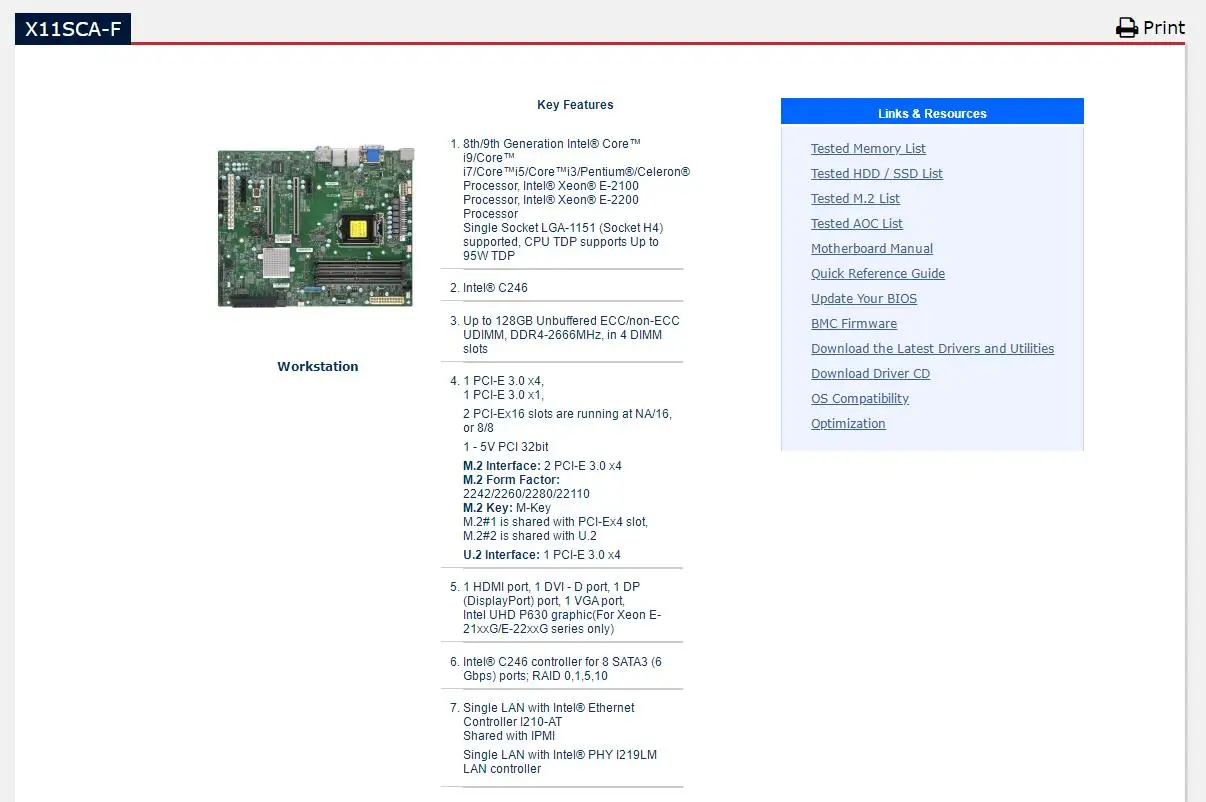Image resolution: width=1206 pixels, height=802 pixels.
Task: Click the Links & Resources header
Action: click(932, 112)
